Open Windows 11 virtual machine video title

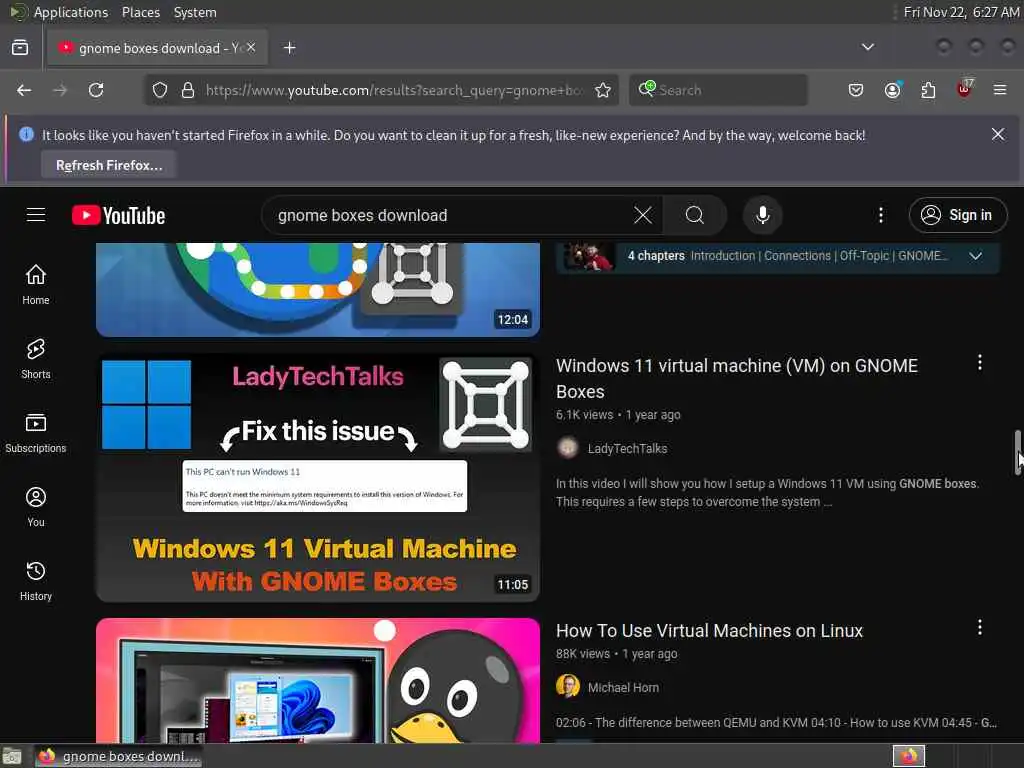[737, 379]
